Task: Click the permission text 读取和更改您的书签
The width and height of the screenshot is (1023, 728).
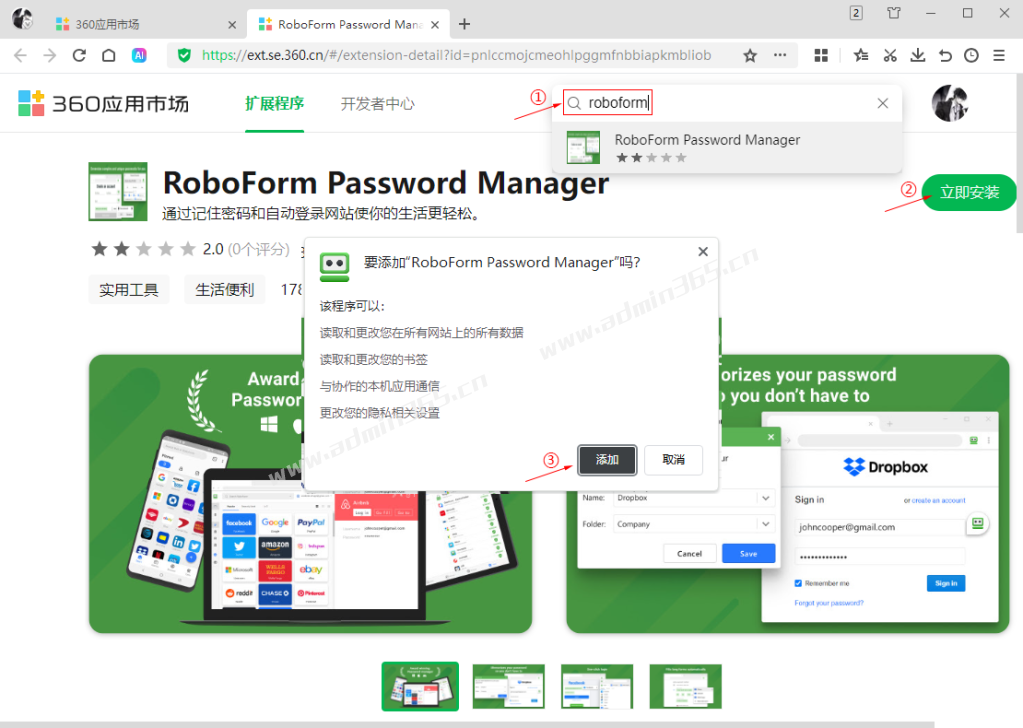Action: pyautogui.click(x=374, y=359)
